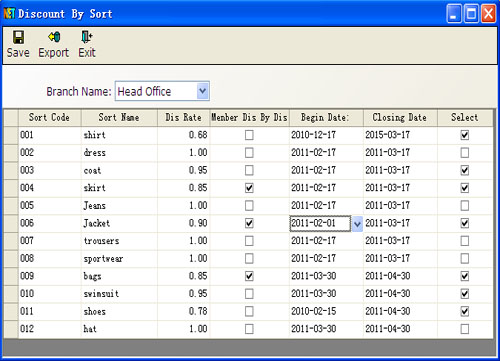
Task: Click sort code cell '004'
Action: coord(49,188)
